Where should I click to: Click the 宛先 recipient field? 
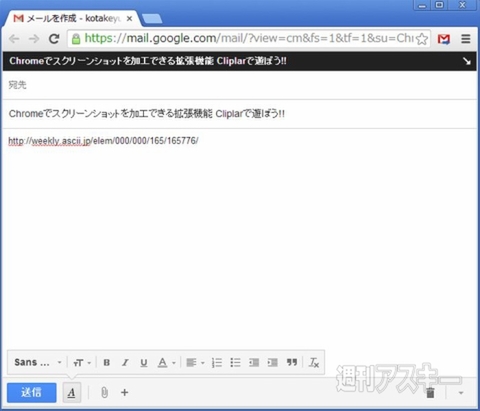click(x=240, y=85)
